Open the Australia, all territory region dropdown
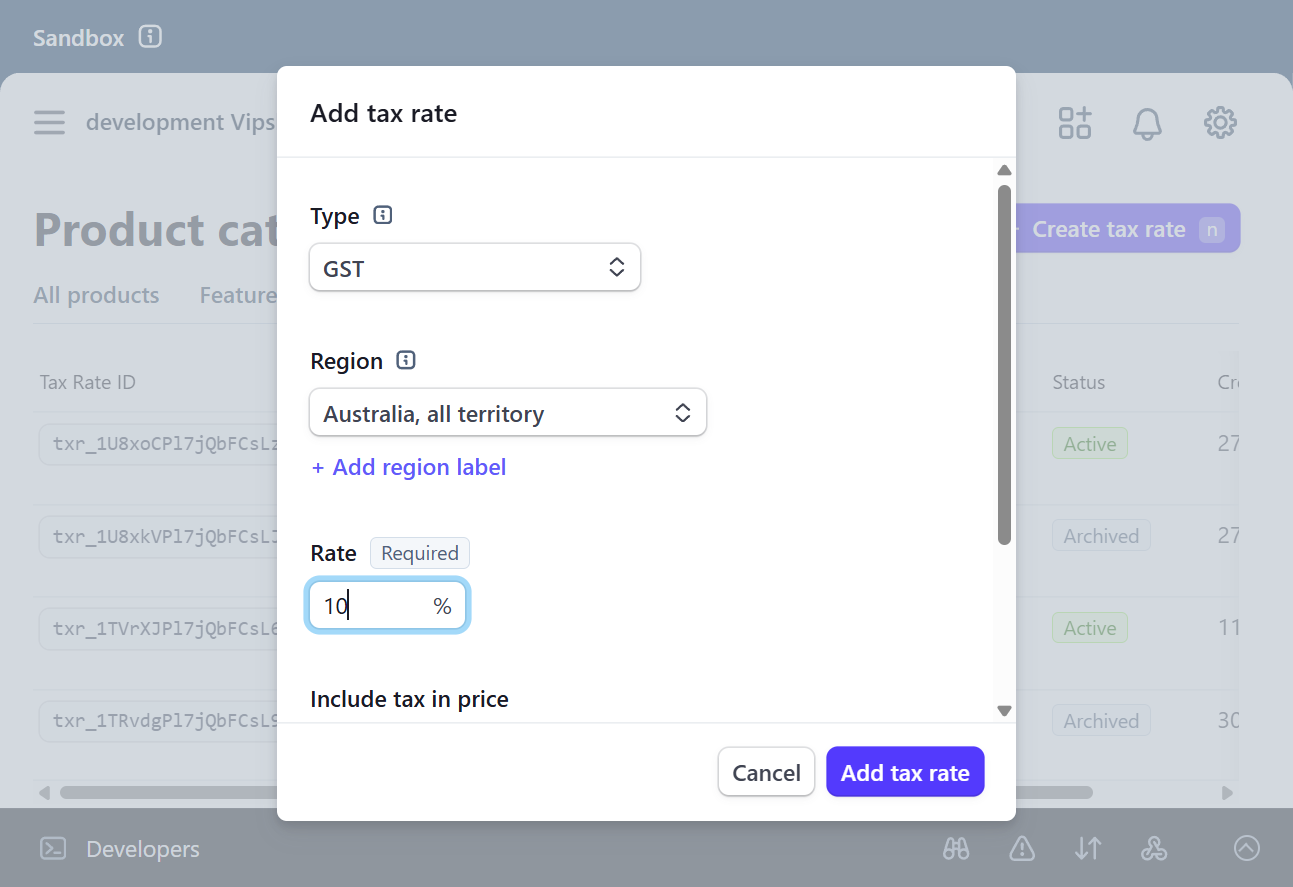Screen dimensions: 1293x887 [x=508, y=412]
